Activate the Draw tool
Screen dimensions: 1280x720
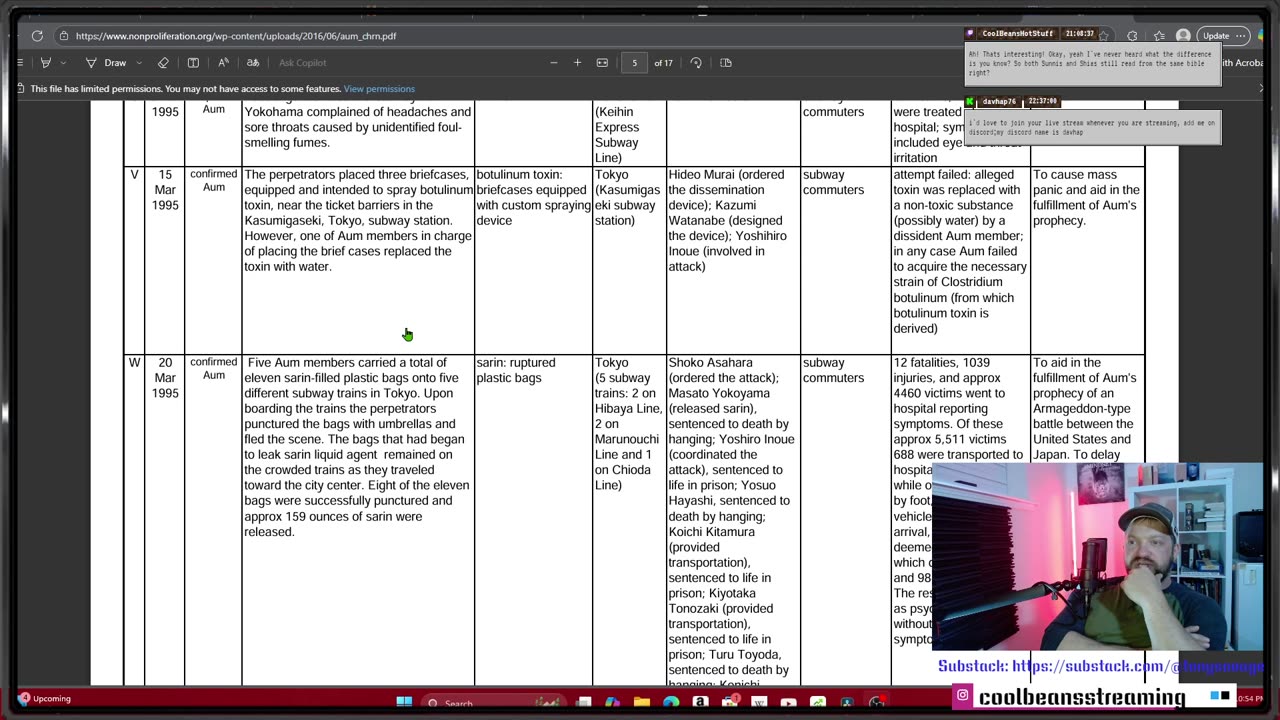click(106, 63)
